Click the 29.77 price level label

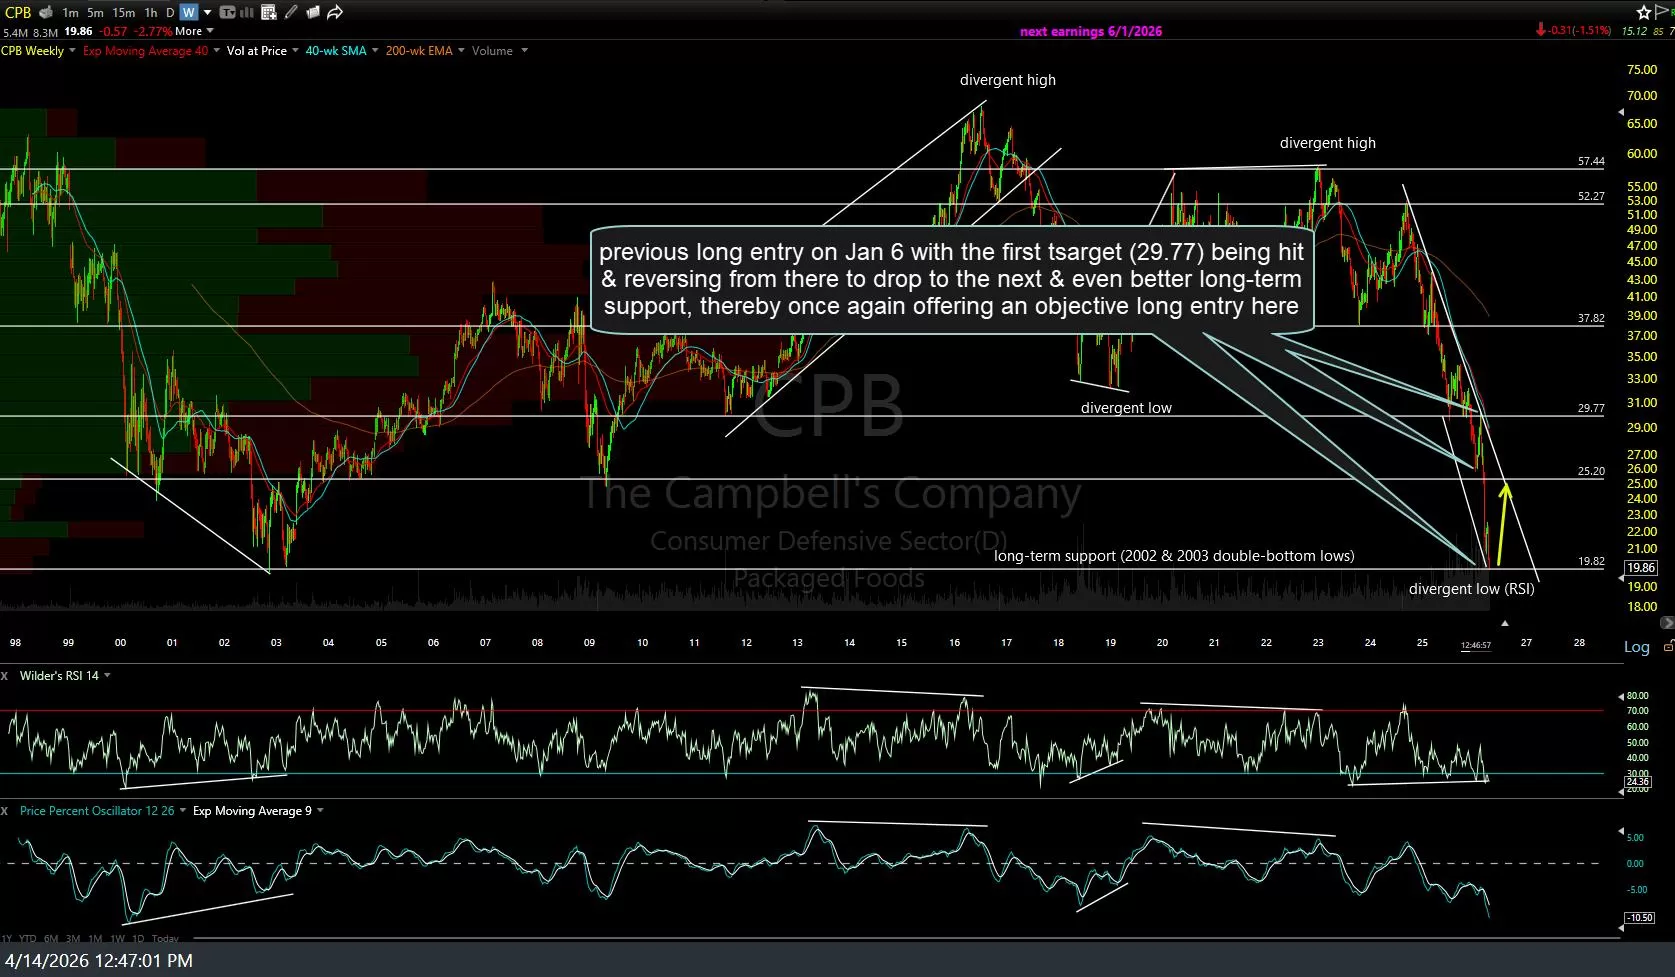click(1591, 408)
